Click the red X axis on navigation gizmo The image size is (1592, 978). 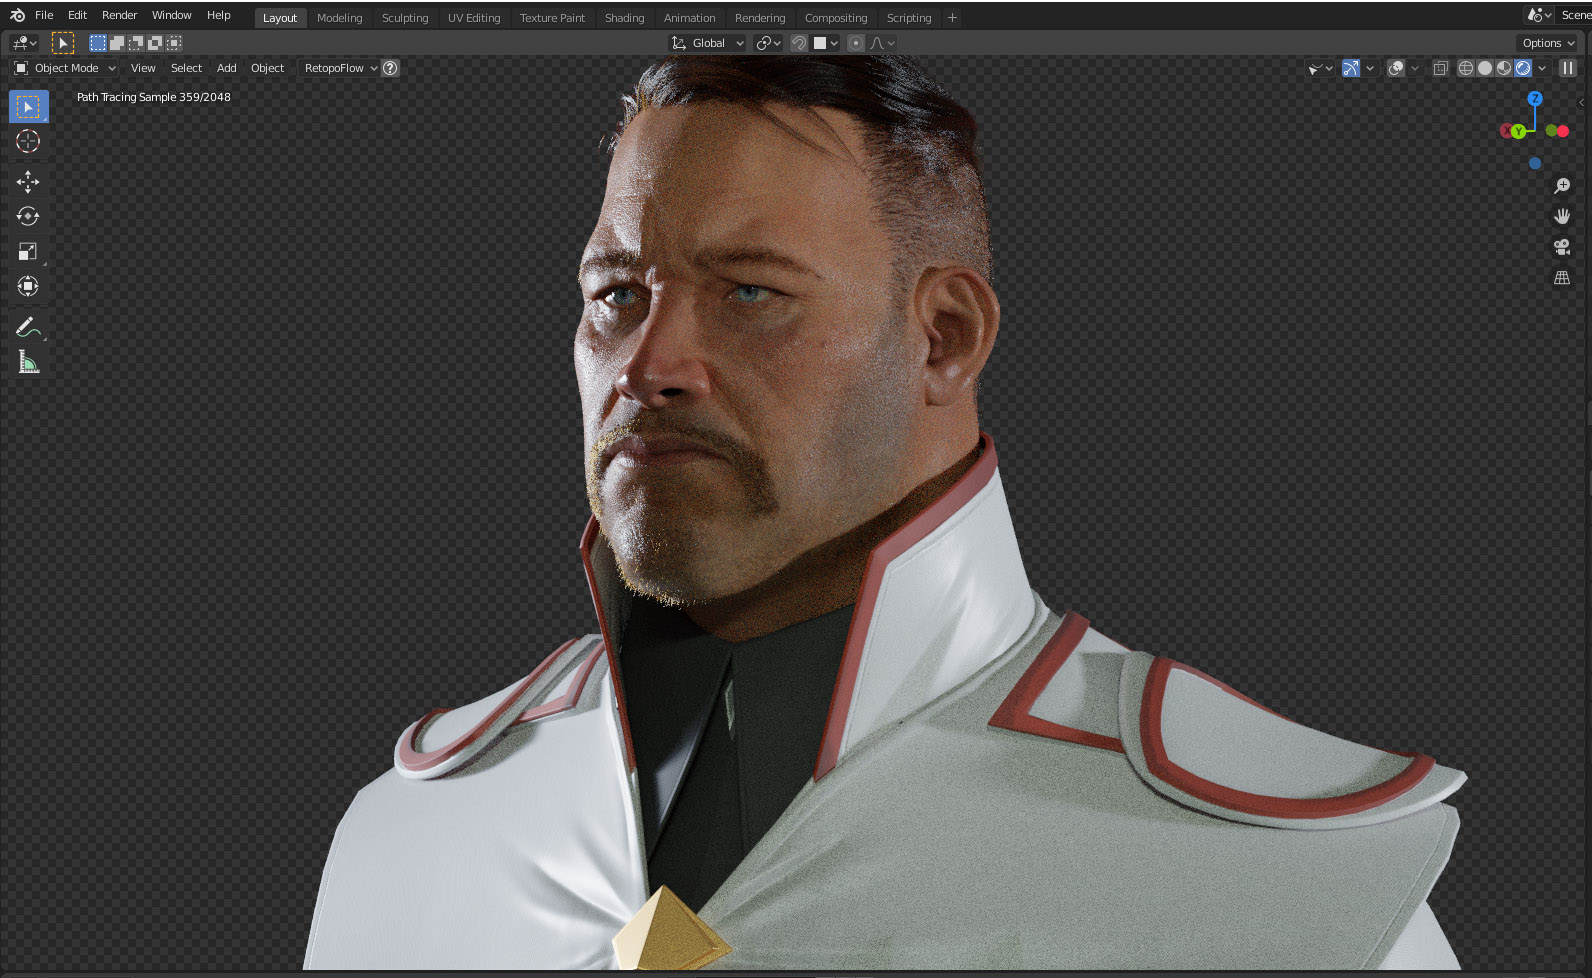1506,131
